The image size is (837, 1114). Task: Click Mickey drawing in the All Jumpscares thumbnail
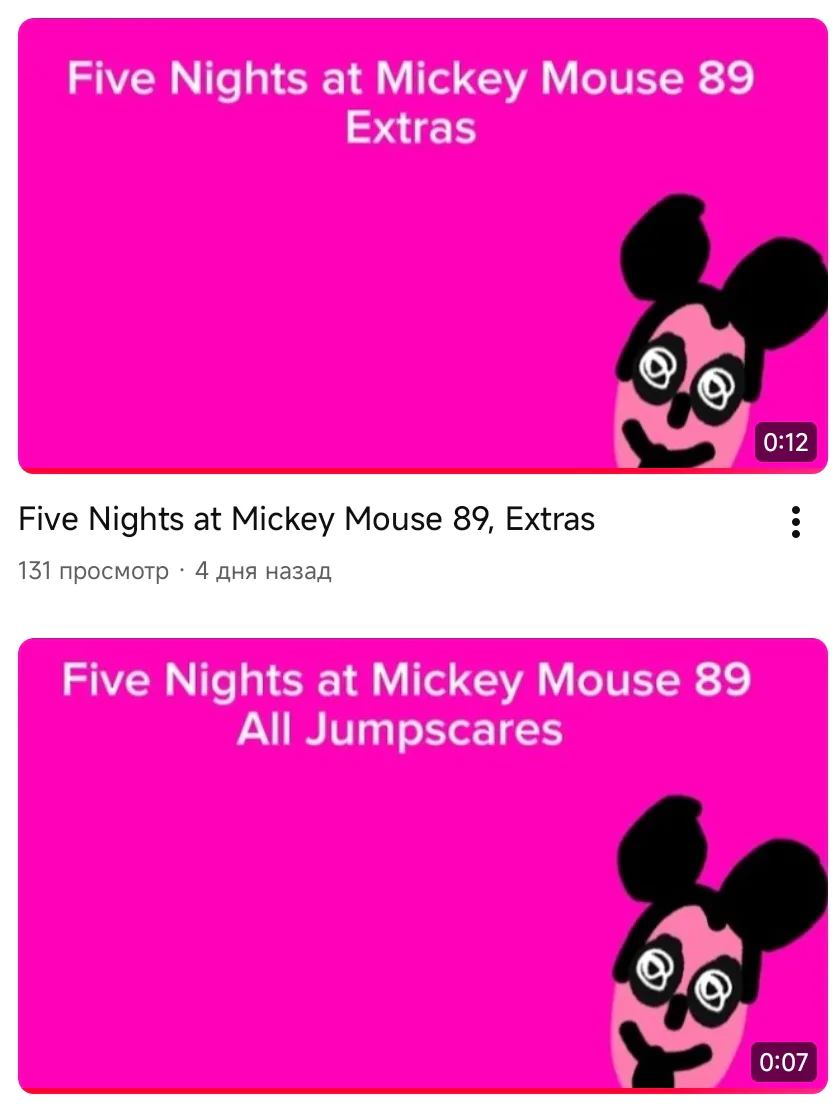click(x=719, y=943)
